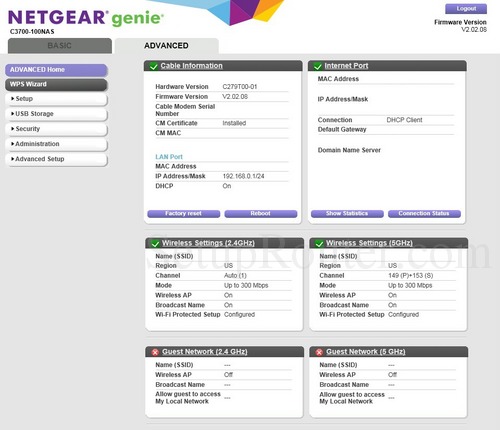This screenshot has width=500, height=430.
Task: Click the green check icon for Wireless Settings (5GHz)
Action: point(319,243)
